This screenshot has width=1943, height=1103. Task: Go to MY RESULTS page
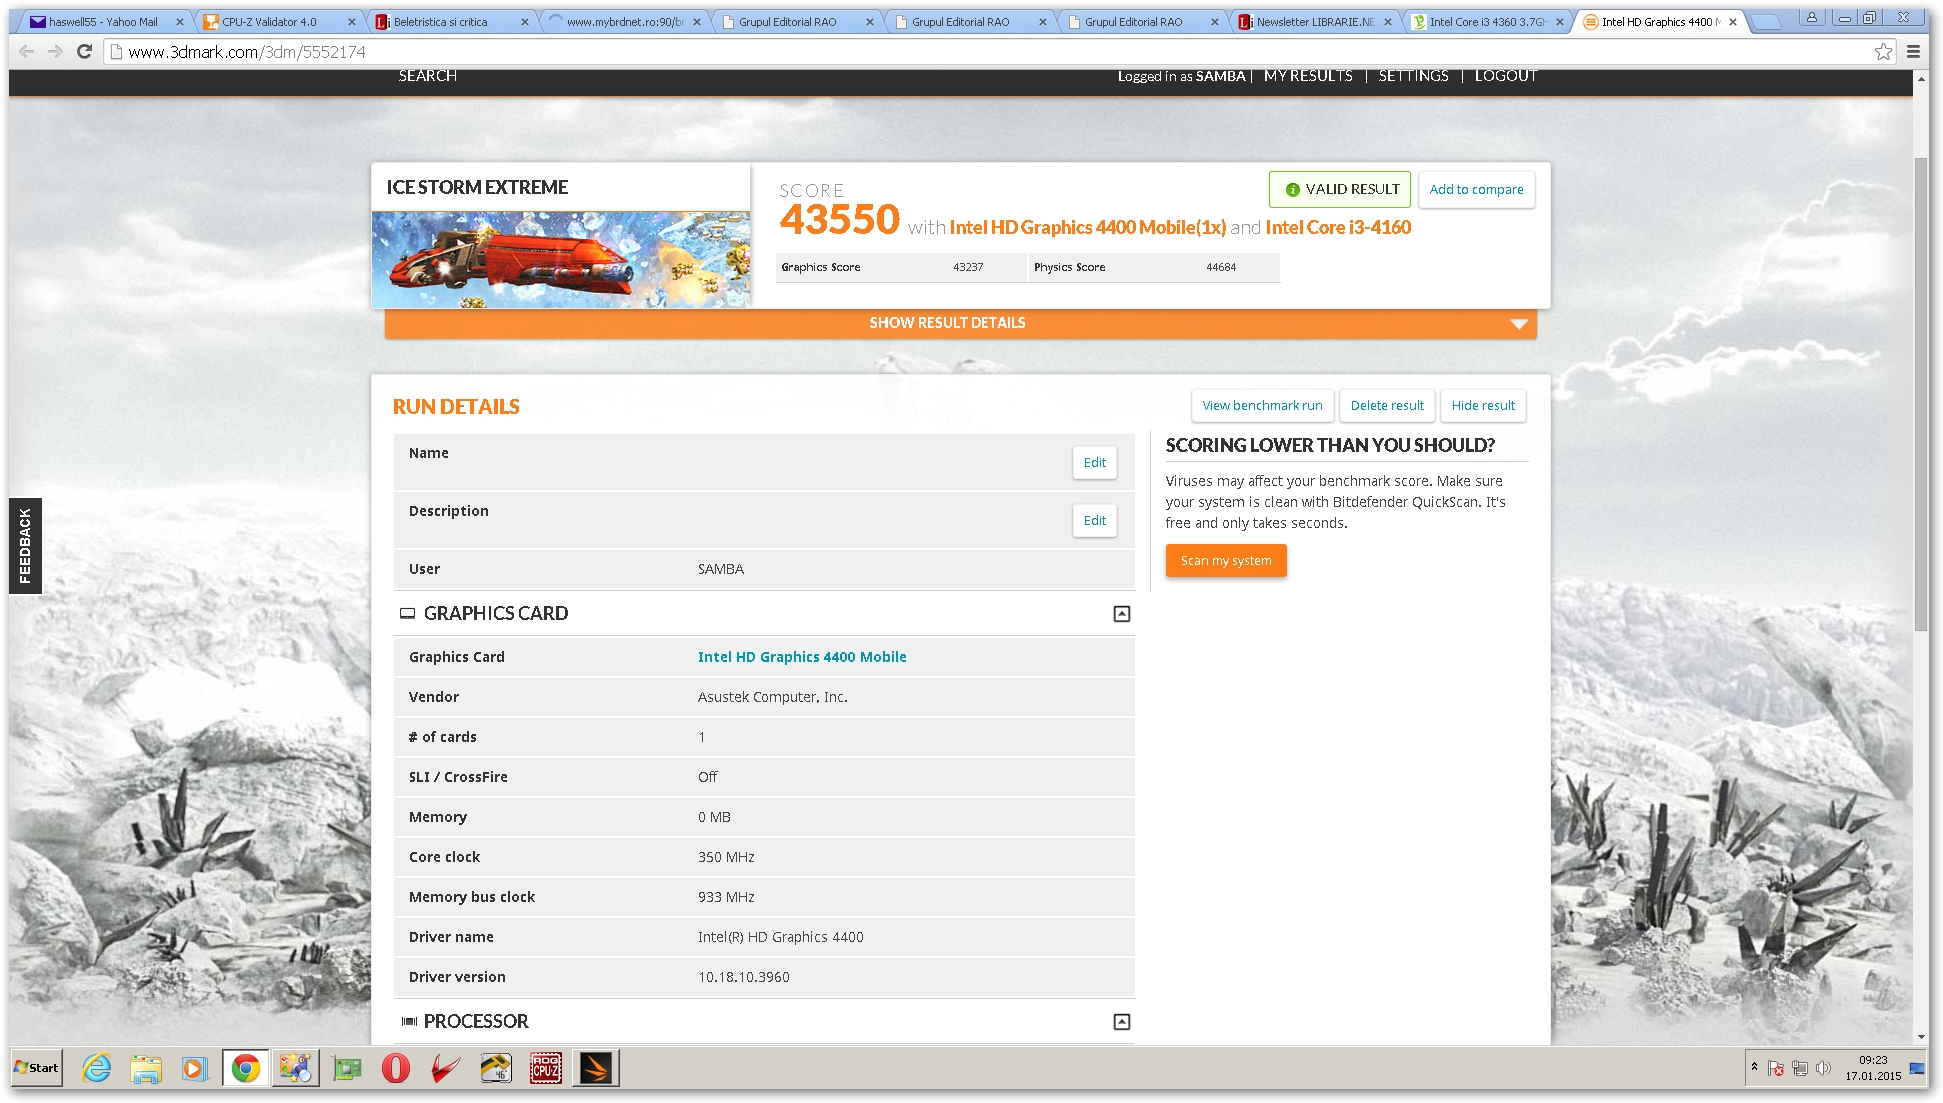[x=1308, y=76]
